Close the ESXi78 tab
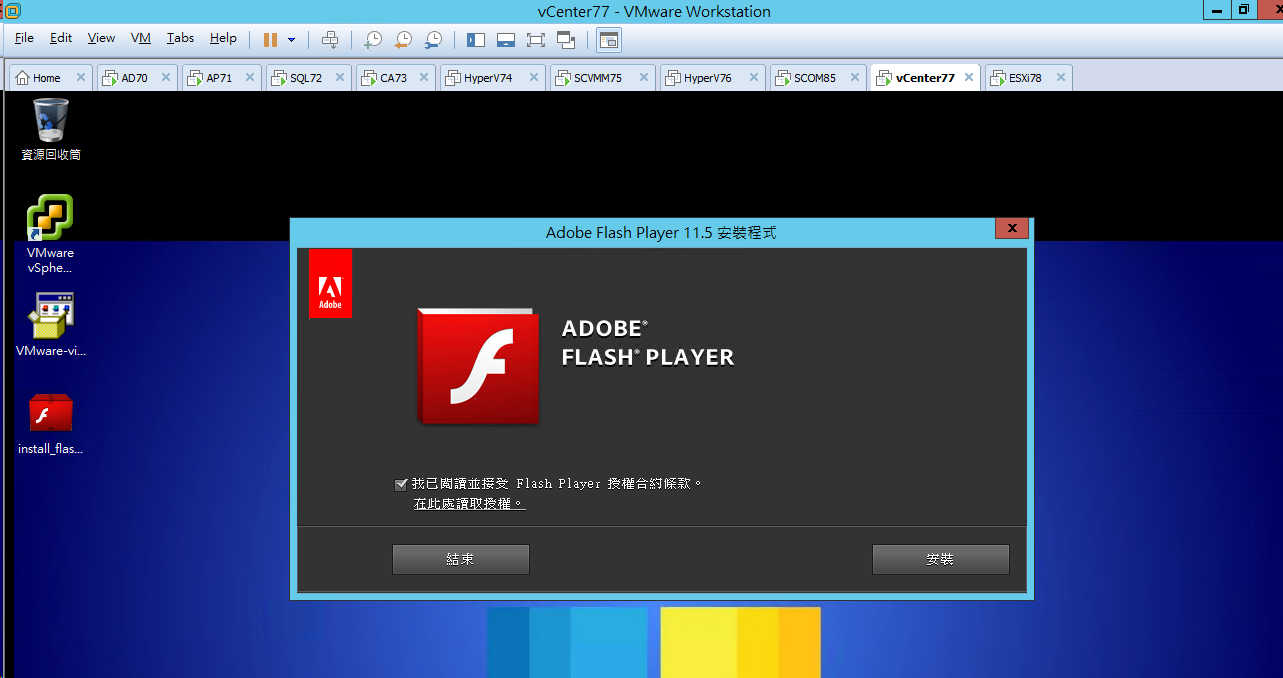 (1060, 77)
